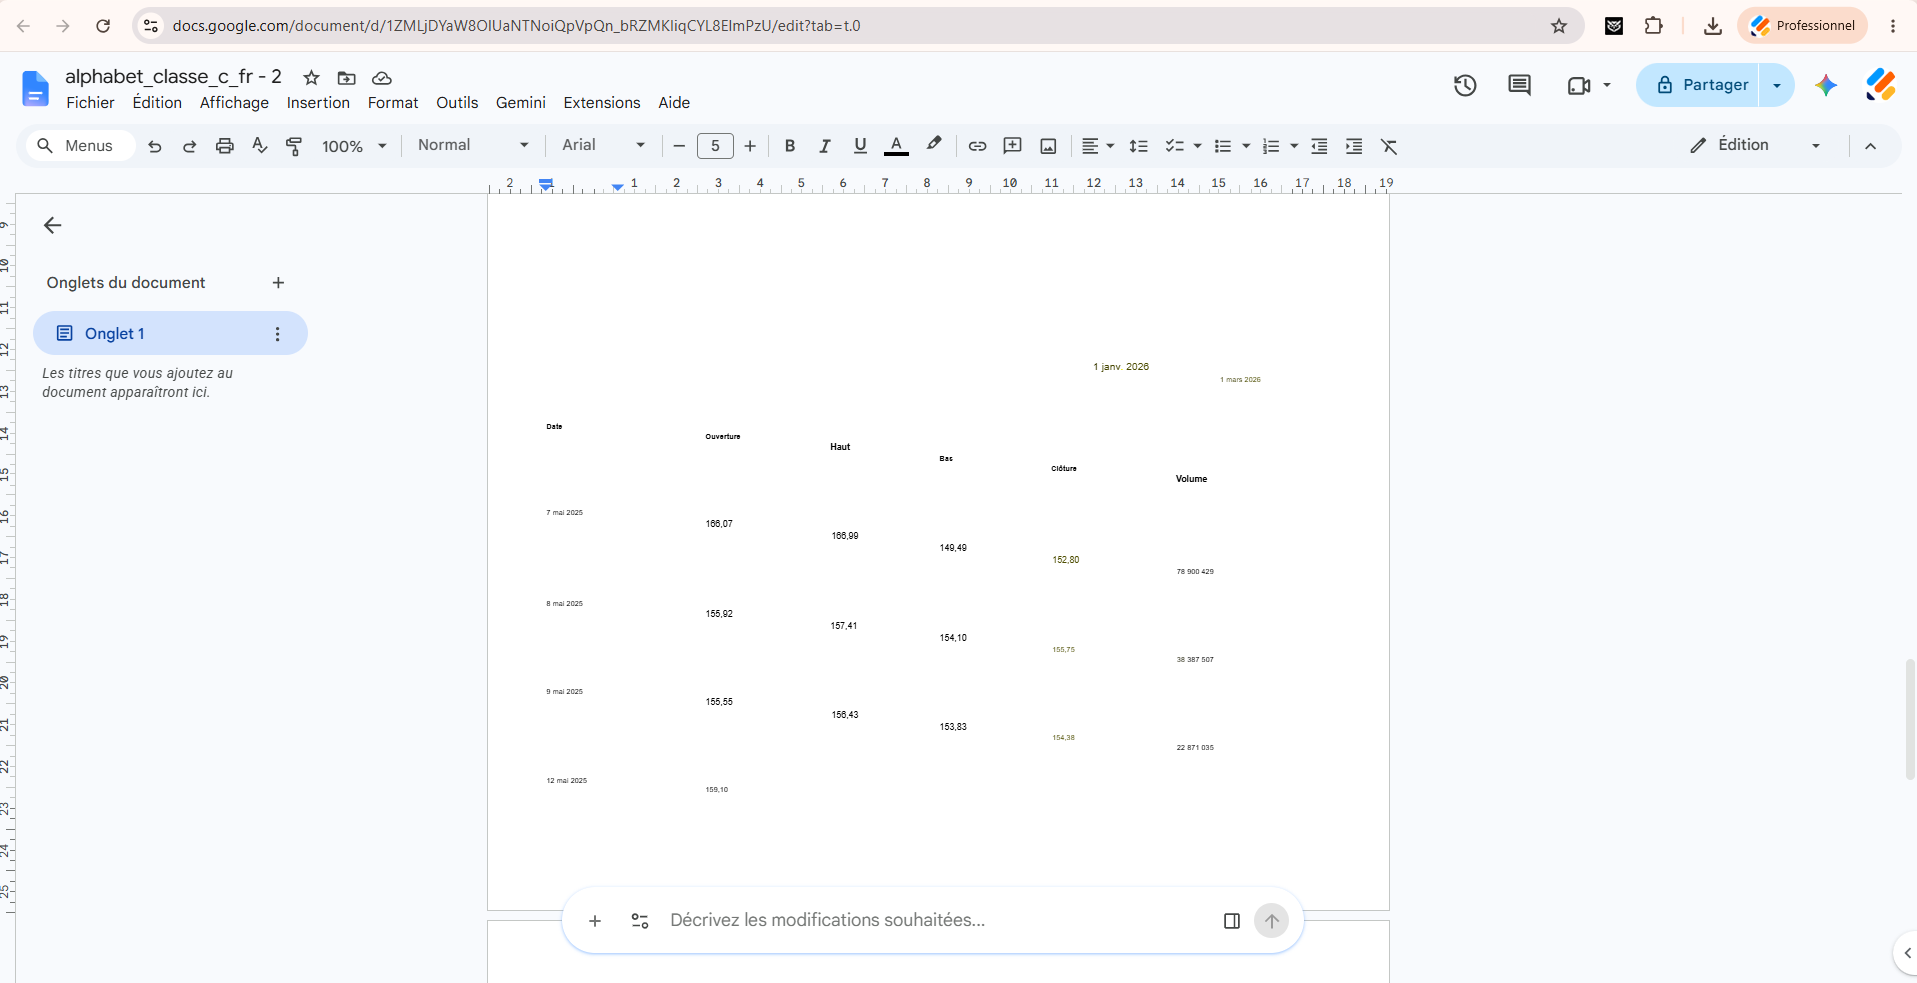The width and height of the screenshot is (1917, 983).
Task: Open Gemini sparkle icon
Action: coord(1826,85)
